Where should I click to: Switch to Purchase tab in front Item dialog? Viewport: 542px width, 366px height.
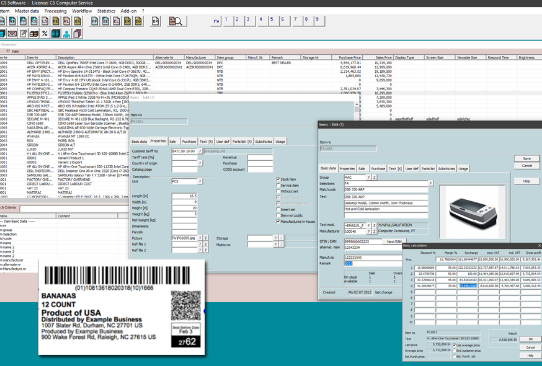[x=378, y=168]
